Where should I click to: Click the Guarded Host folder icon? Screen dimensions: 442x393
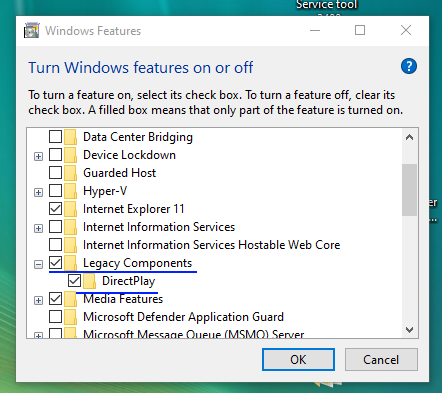point(70,173)
